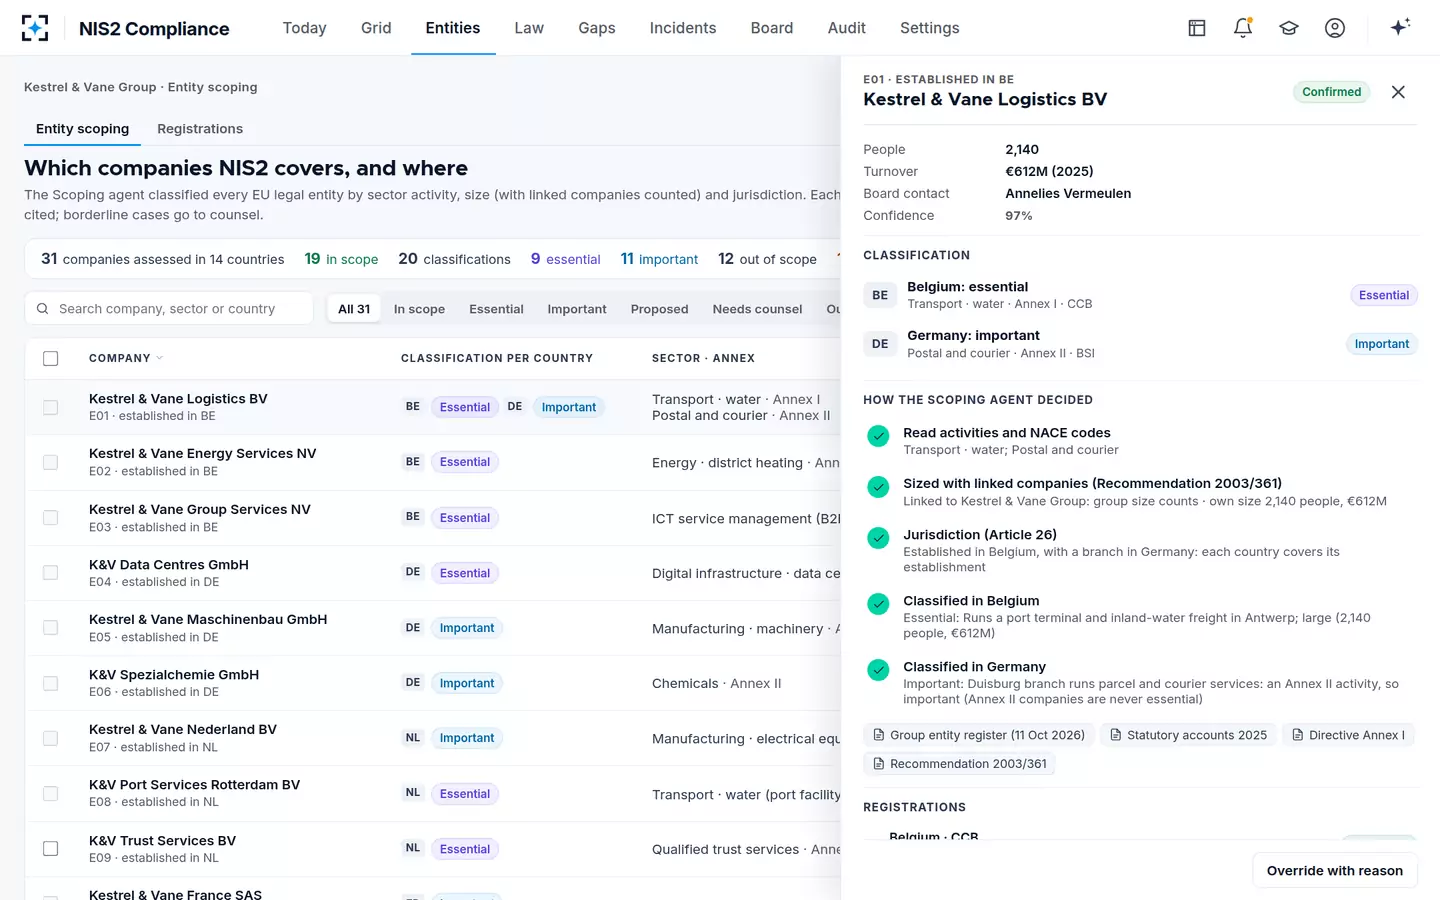This screenshot has height=900, width=1440.
Task: Filter list by Proposed
Action: tap(659, 309)
